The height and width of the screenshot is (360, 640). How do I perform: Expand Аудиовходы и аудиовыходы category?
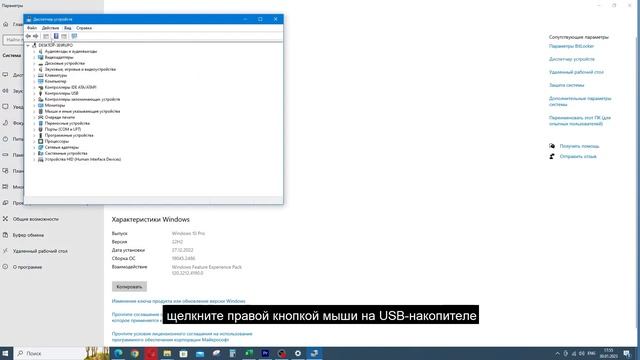coord(34,51)
